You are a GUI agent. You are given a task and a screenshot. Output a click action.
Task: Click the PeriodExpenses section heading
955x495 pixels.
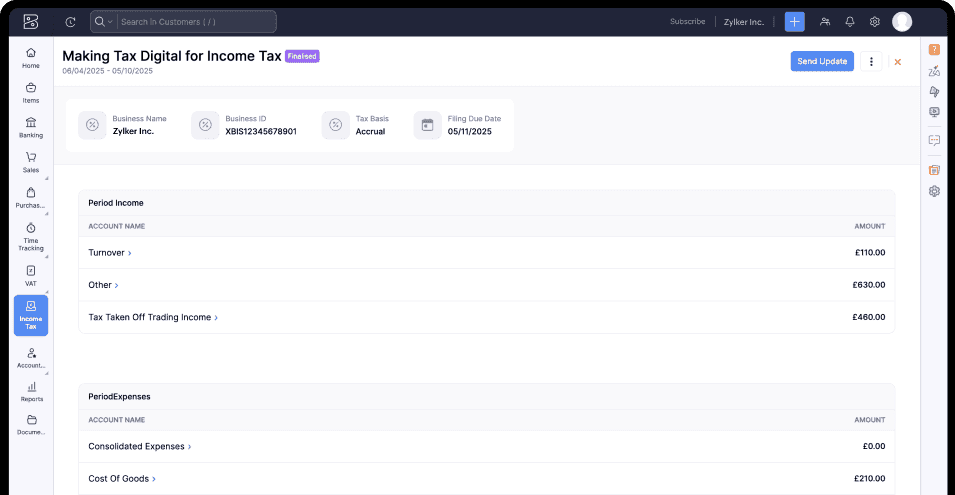pos(119,396)
